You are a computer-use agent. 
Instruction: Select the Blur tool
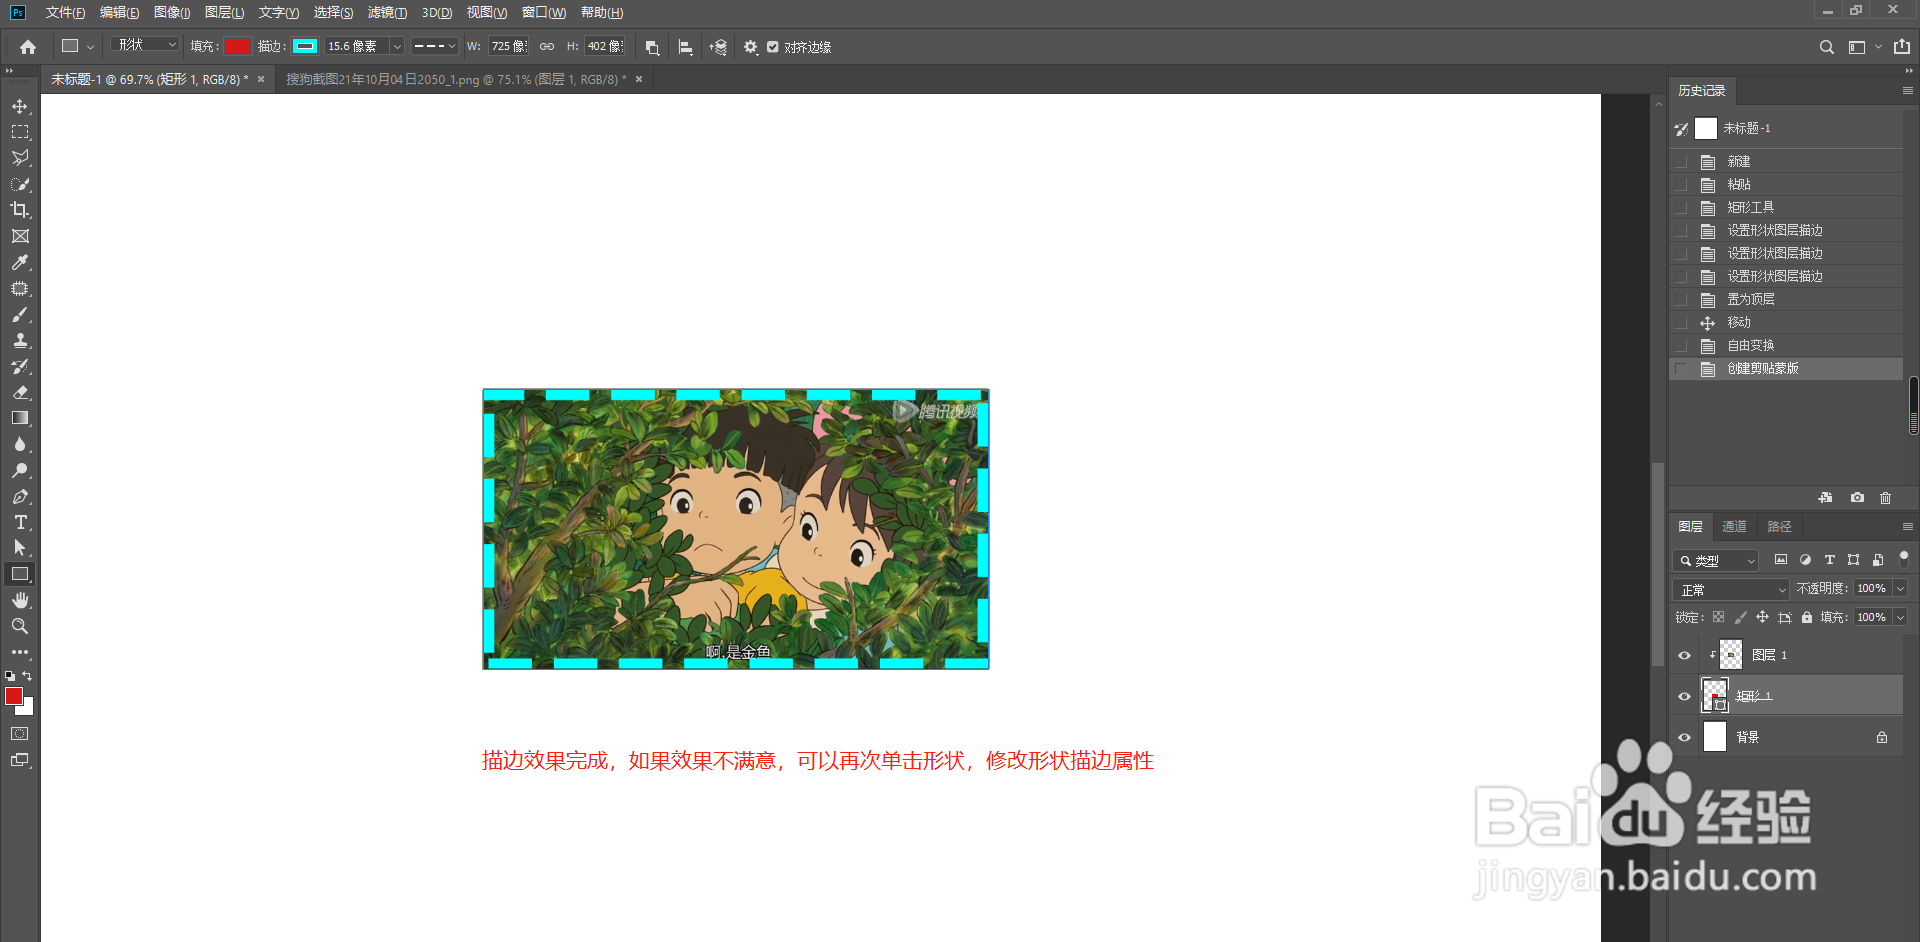click(x=20, y=444)
